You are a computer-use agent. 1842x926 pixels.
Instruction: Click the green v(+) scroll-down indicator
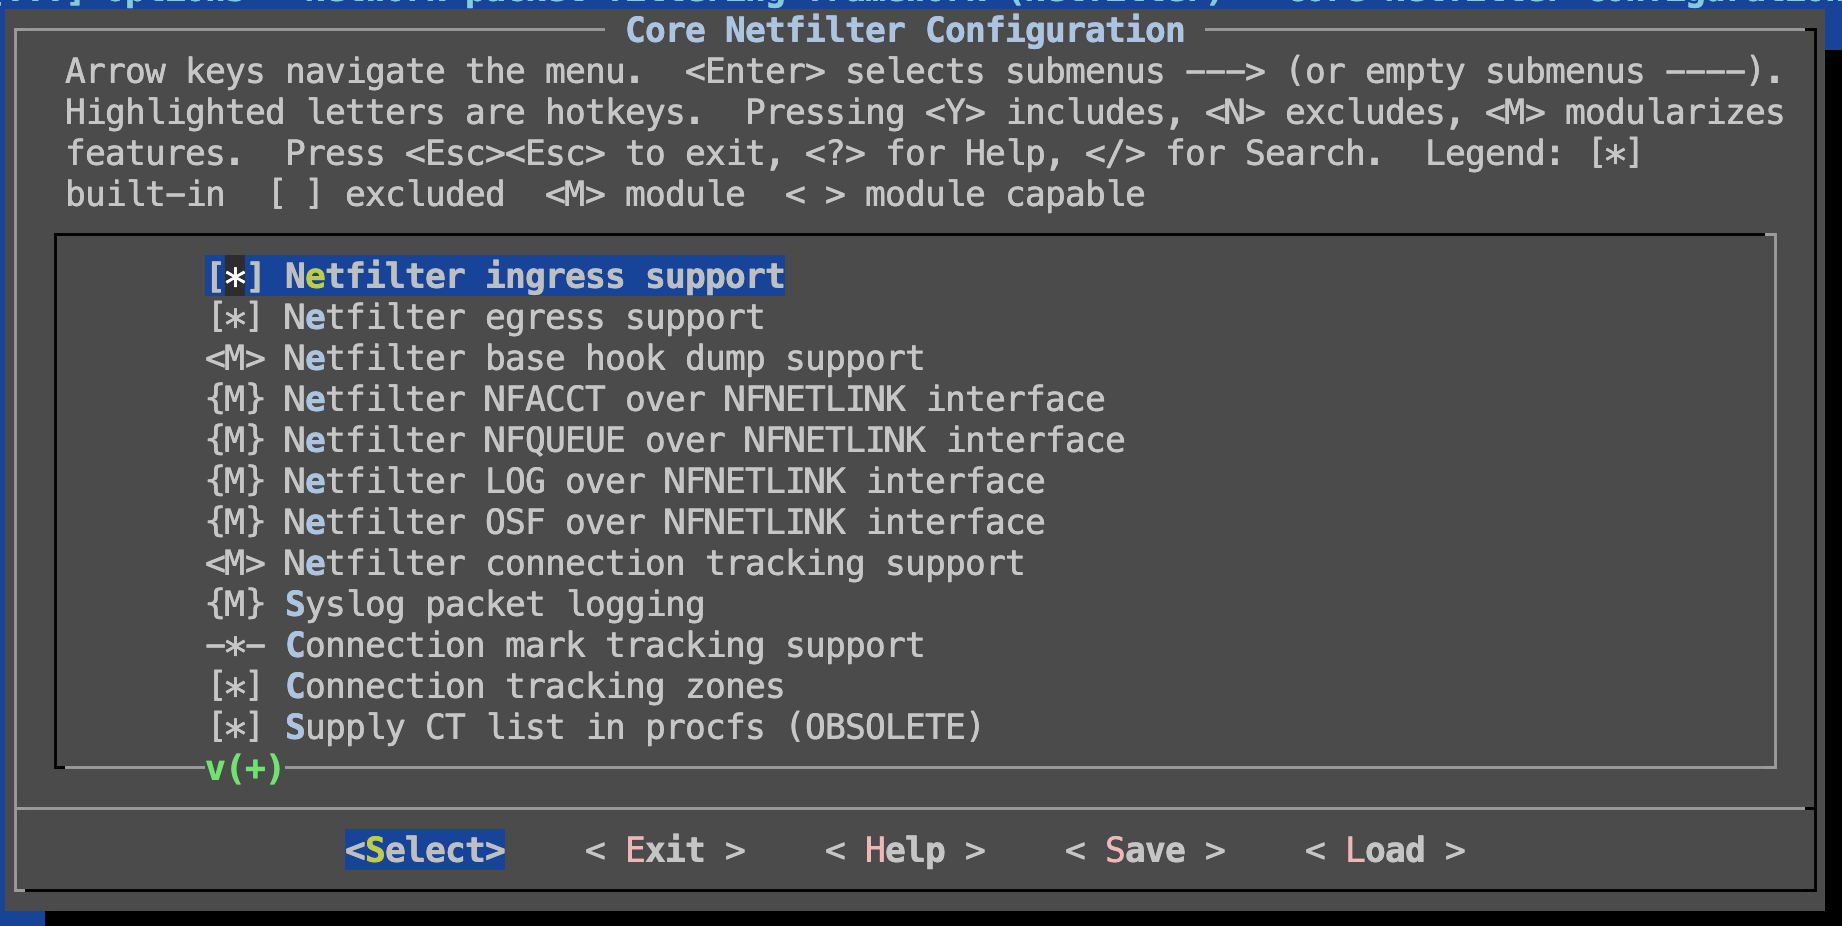point(244,769)
